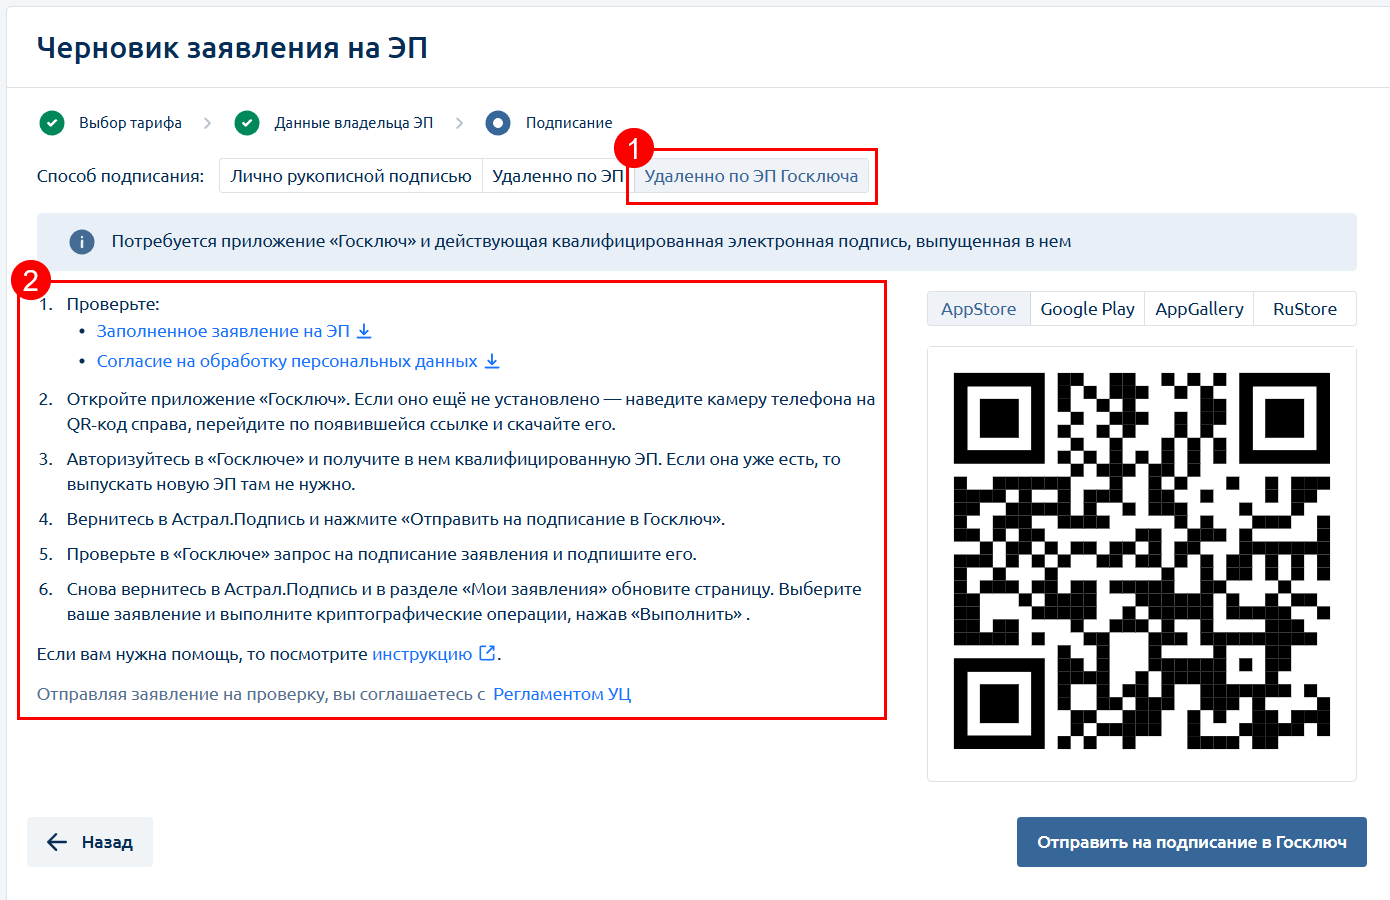Select Удаленно по ЭП Госключа signing method

tap(751, 176)
